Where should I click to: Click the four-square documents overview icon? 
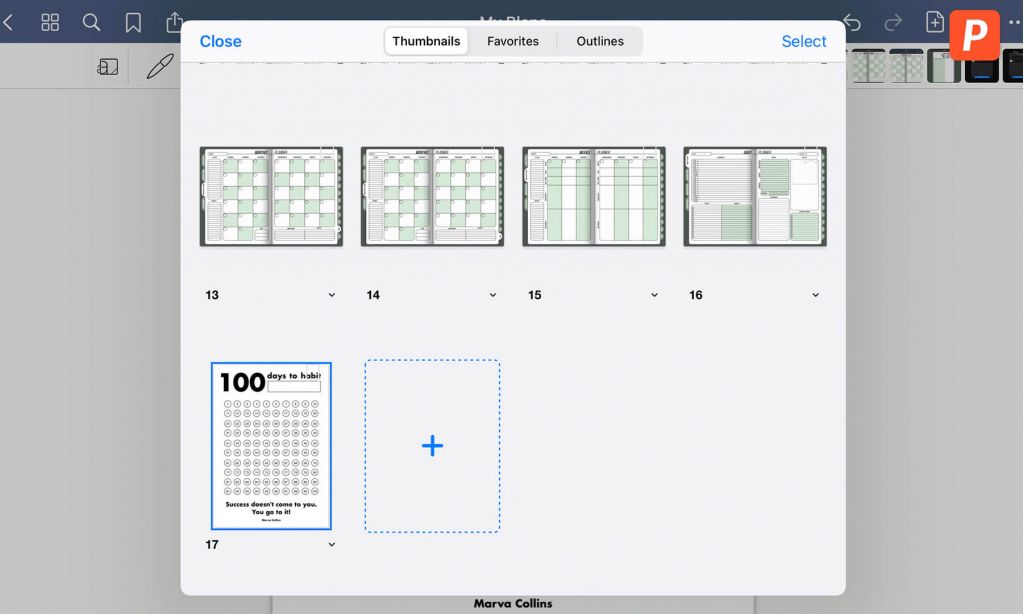[49, 21]
